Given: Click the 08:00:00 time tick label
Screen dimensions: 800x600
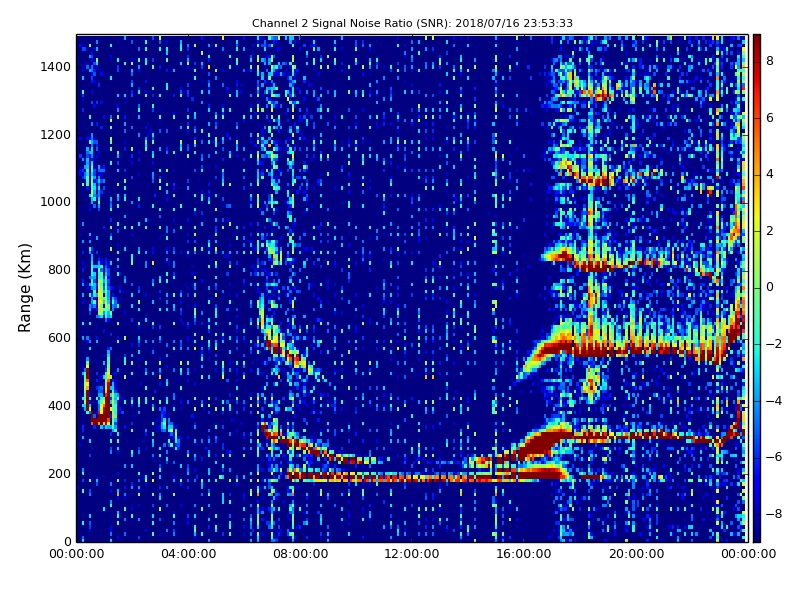Looking at the screenshot, I should (301, 554).
